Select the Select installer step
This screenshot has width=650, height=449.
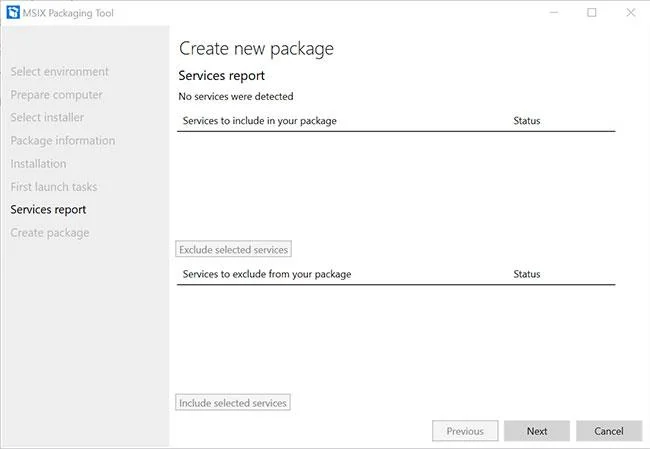point(47,117)
